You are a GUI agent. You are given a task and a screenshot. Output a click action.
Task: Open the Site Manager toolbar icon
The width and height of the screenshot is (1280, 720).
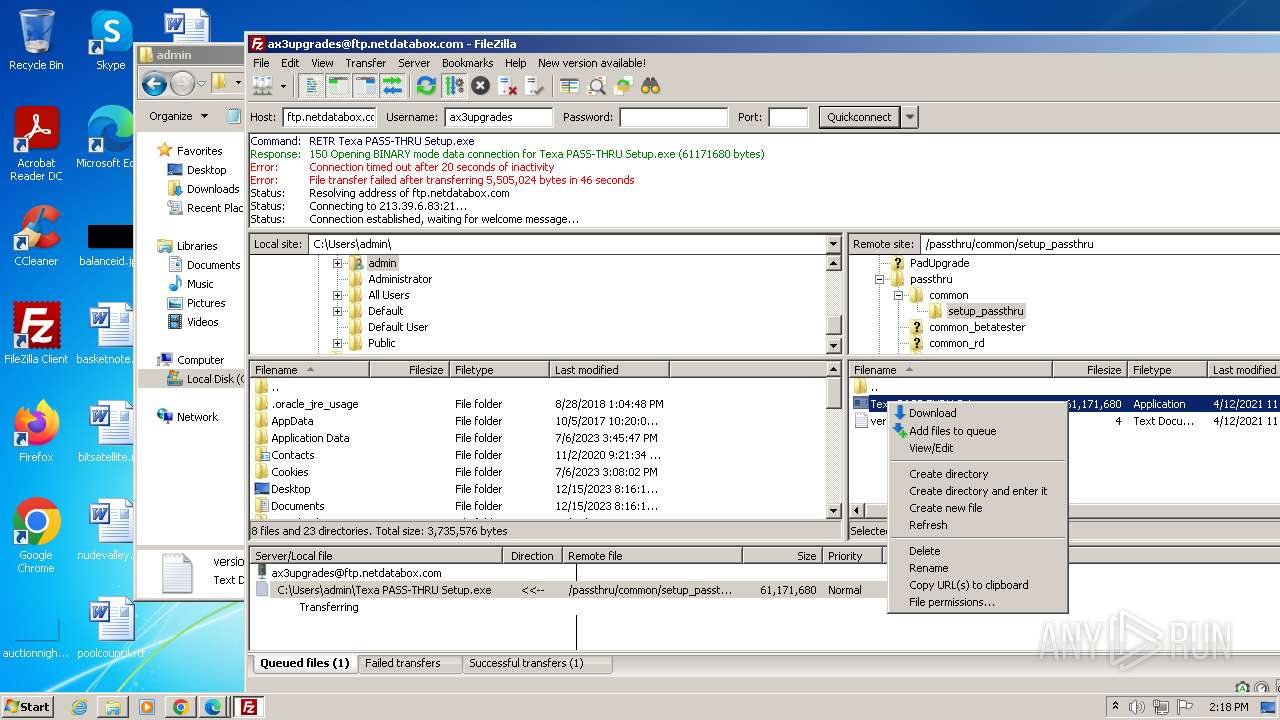coord(261,86)
